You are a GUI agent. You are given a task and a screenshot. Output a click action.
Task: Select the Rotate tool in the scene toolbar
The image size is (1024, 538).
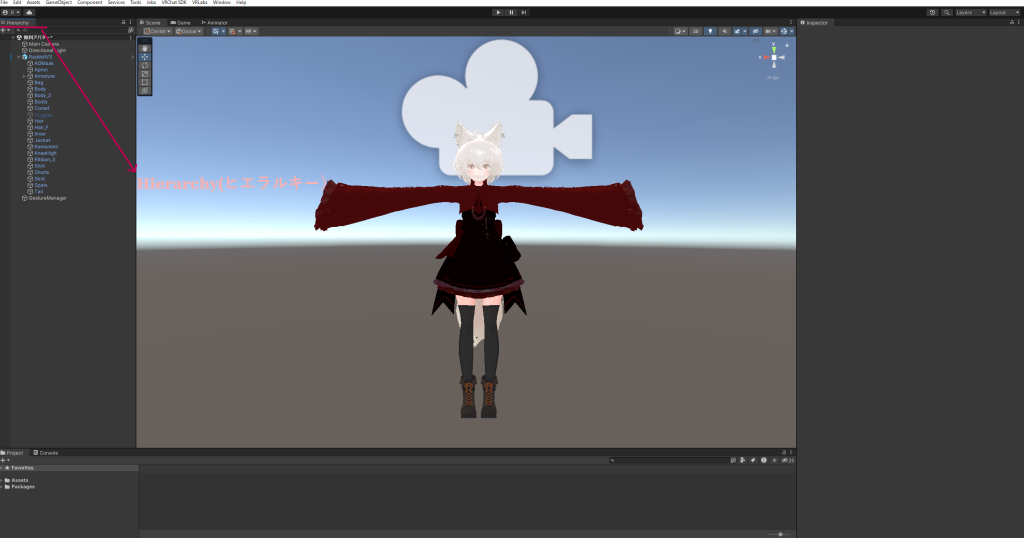point(145,65)
